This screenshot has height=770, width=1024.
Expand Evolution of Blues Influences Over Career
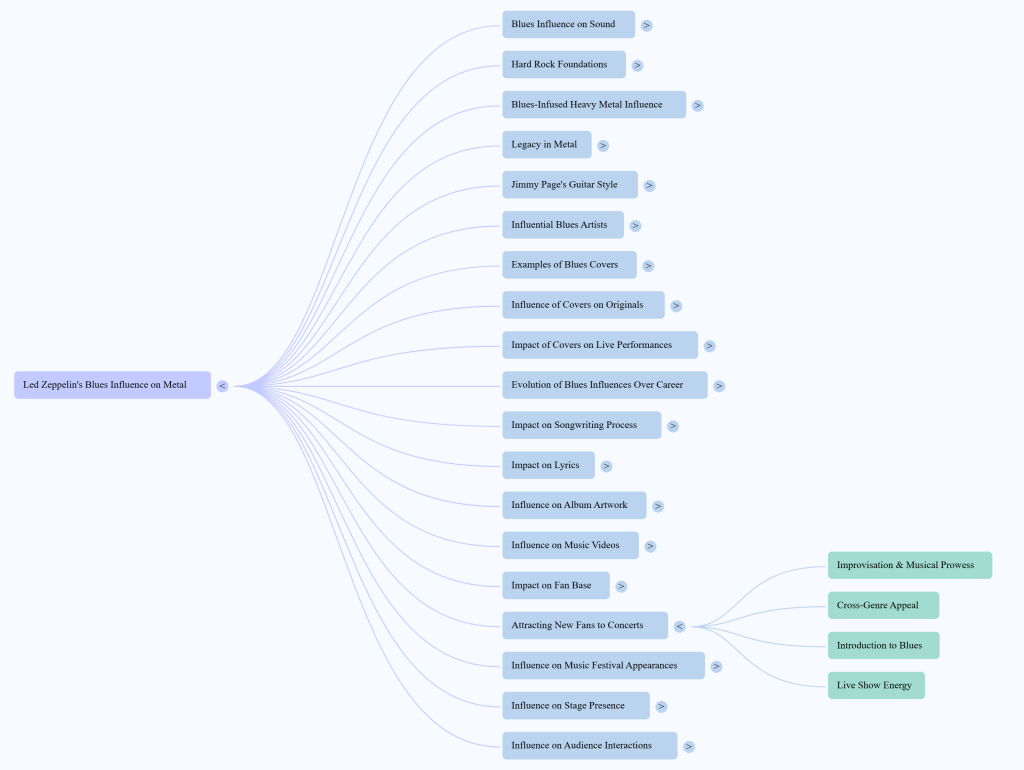tap(719, 386)
